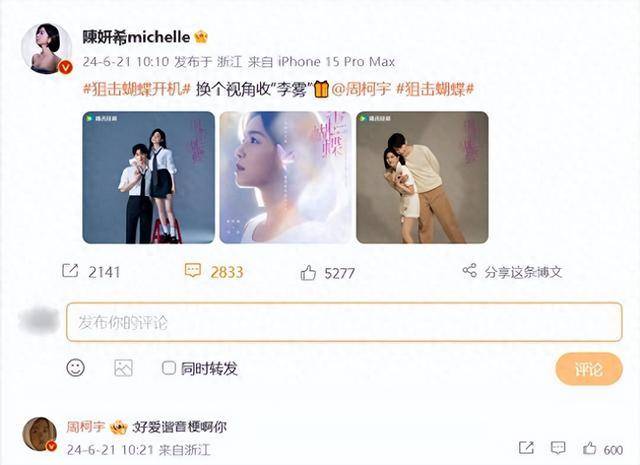Click the orange 评论 submit button

pos(589,369)
